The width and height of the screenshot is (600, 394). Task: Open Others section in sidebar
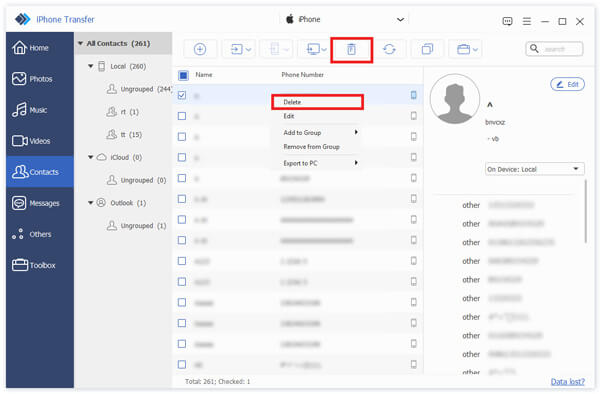coord(39,234)
